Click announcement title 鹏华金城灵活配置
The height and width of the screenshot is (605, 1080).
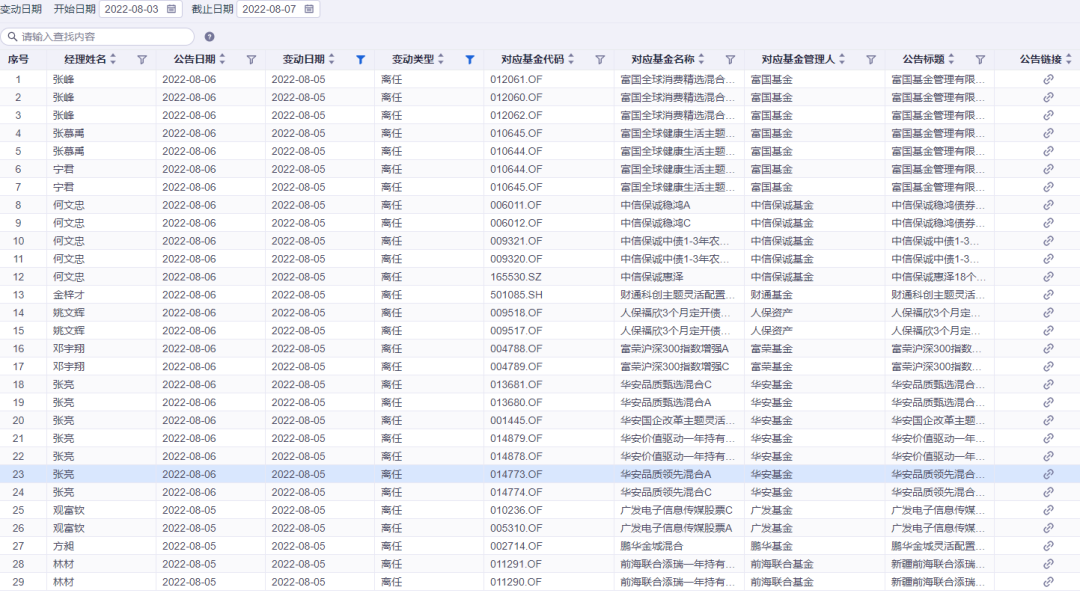coord(937,546)
